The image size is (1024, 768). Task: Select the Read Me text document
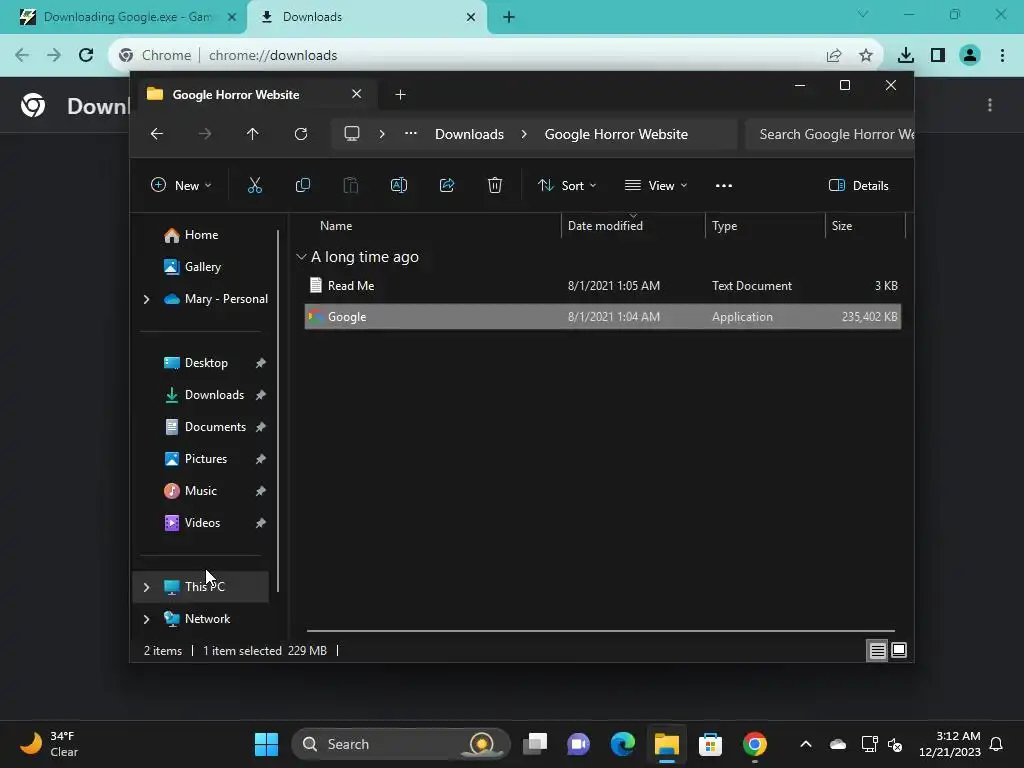coord(602,285)
